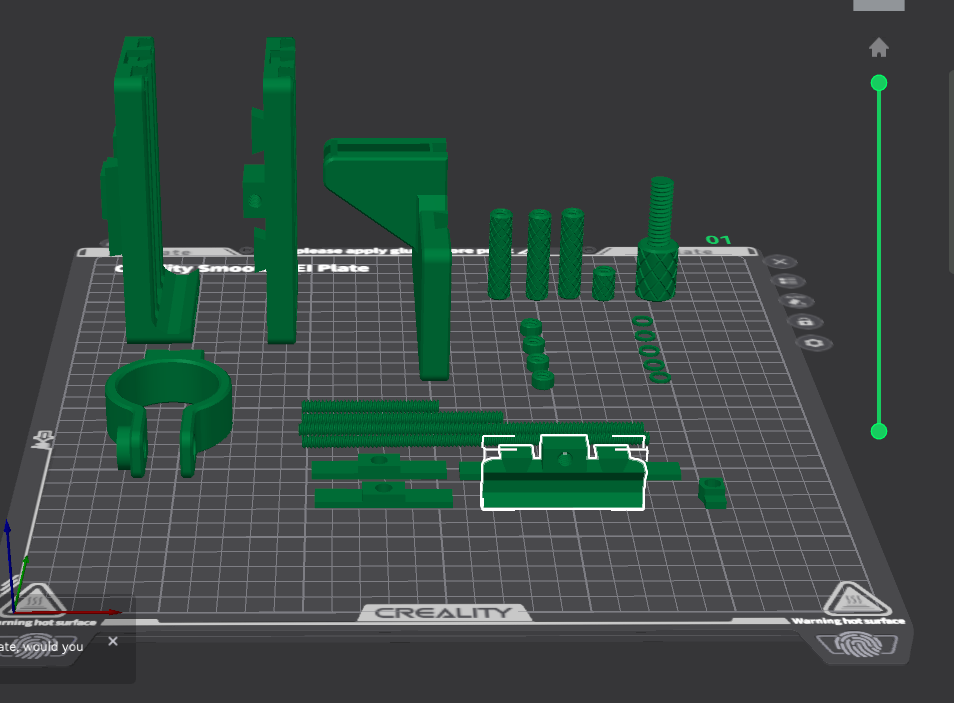Select the small cube with hole

coord(712,492)
